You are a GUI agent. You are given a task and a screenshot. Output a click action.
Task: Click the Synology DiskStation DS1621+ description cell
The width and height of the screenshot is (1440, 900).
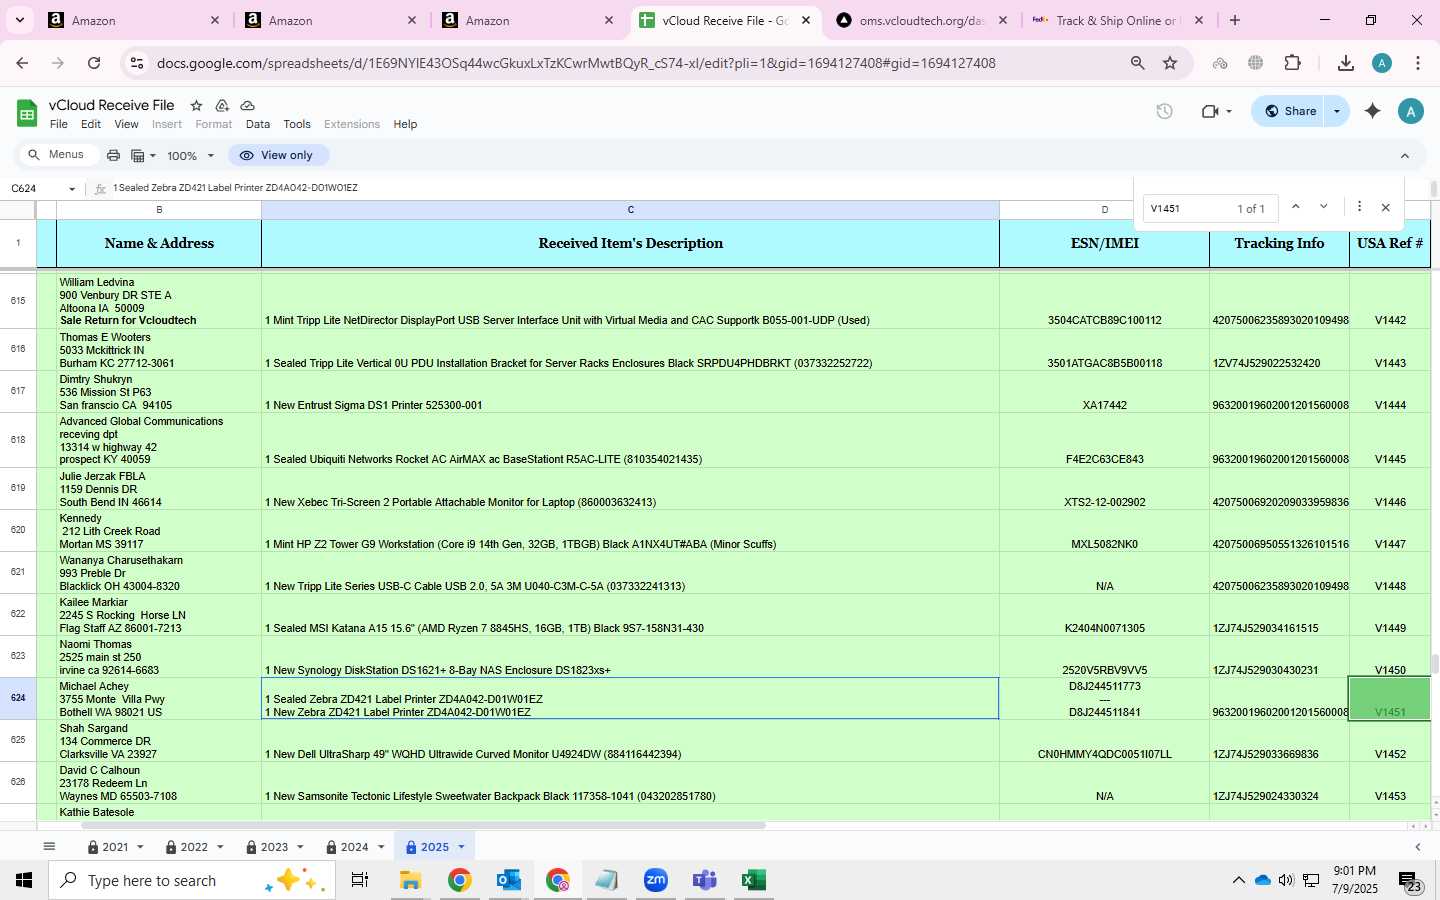[x=630, y=657]
